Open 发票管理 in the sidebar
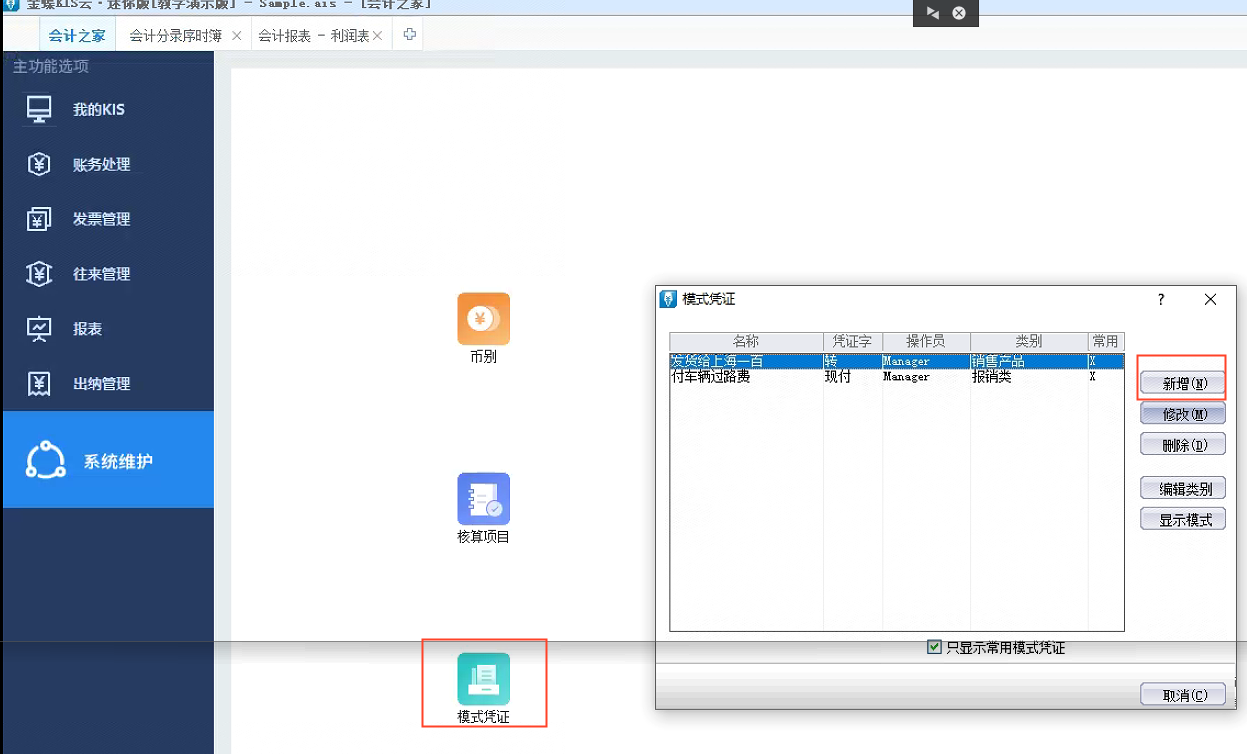The image size is (1247, 754). click(101, 220)
